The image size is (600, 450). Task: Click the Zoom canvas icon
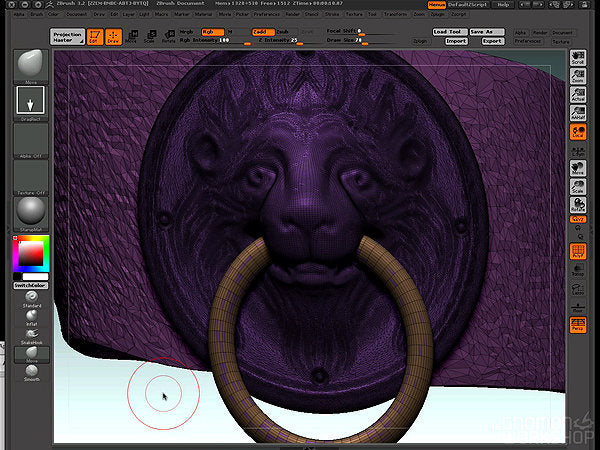(x=578, y=77)
